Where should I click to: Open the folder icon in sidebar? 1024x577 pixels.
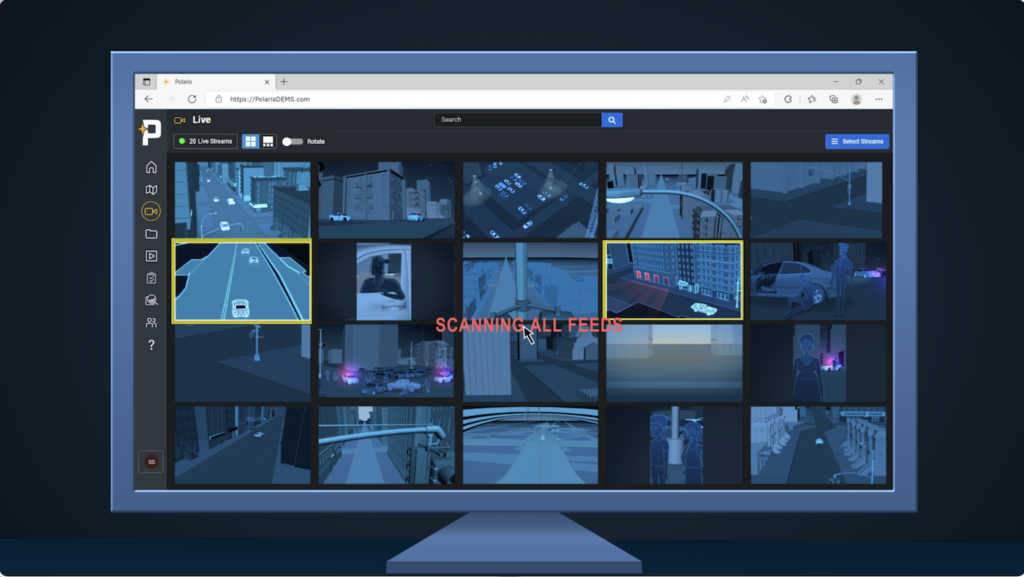click(x=151, y=234)
